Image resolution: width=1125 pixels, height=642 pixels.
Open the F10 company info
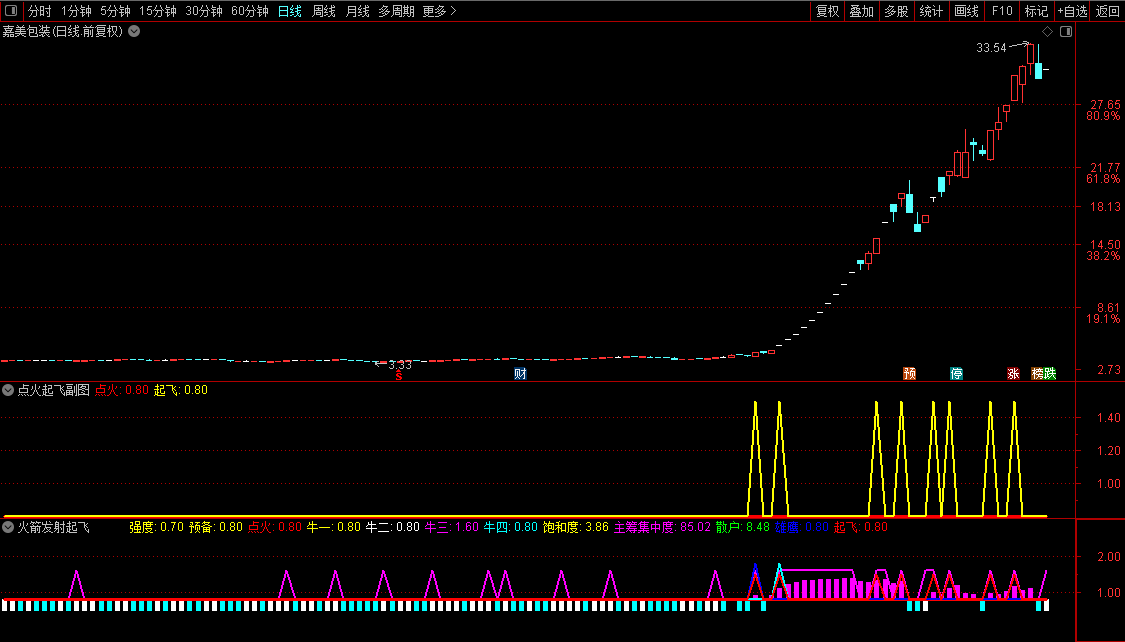click(1002, 11)
